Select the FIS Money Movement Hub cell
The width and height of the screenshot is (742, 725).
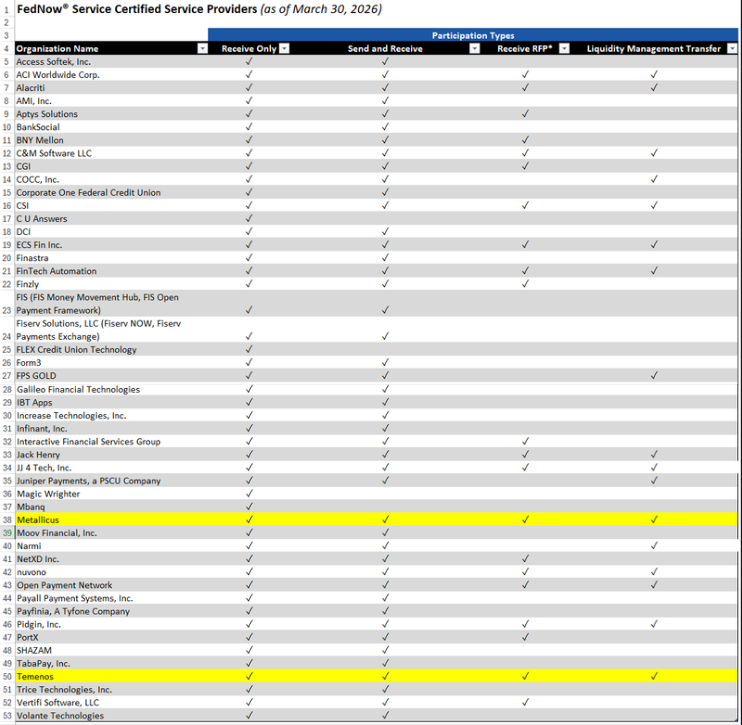(112, 304)
